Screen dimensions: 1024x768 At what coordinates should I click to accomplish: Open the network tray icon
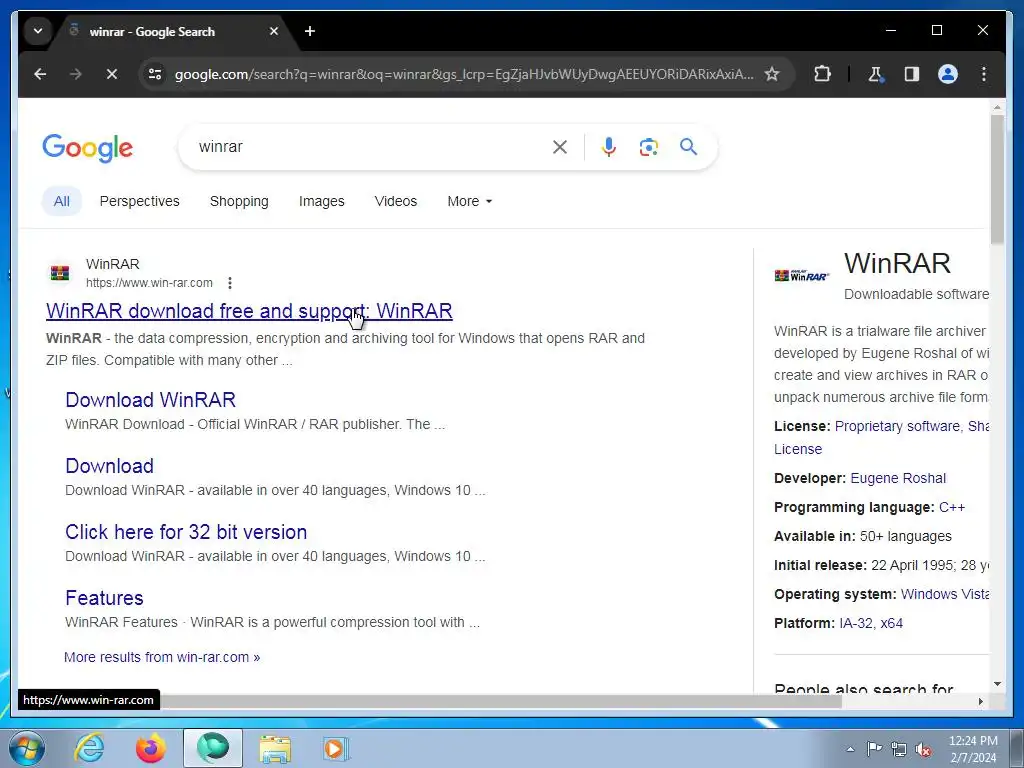tap(899, 749)
